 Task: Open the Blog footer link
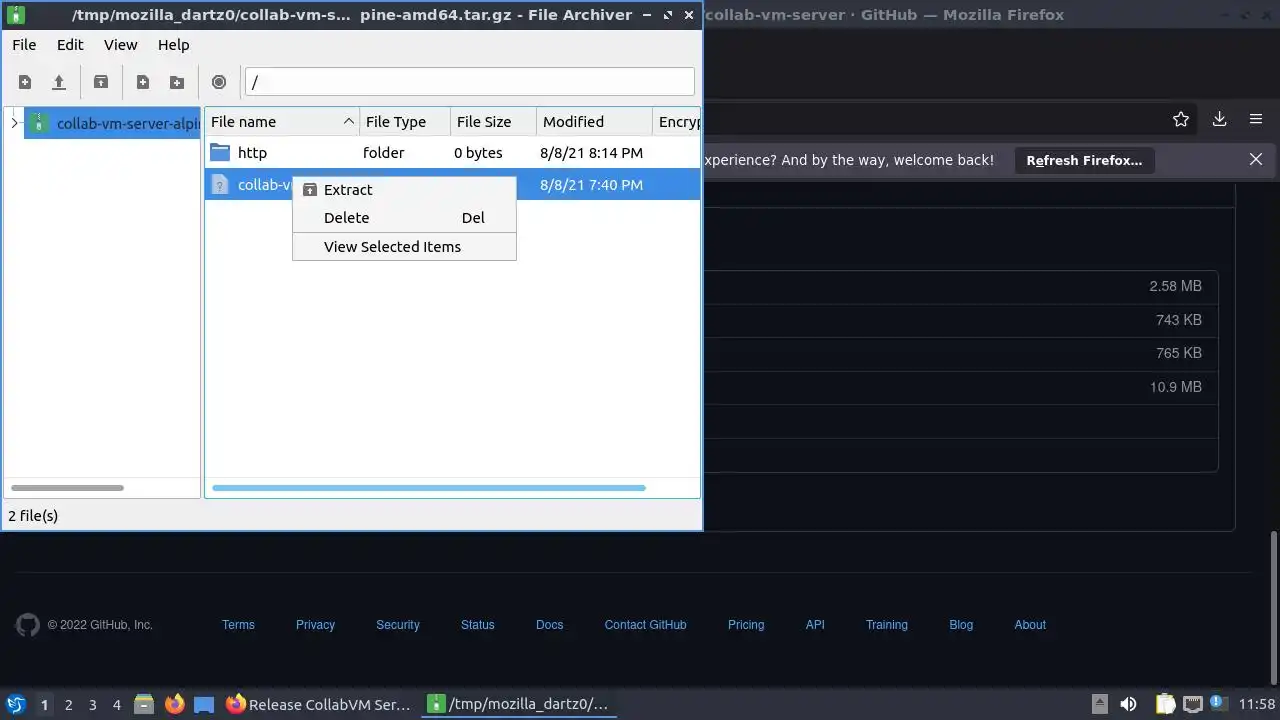click(x=961, y=625)
